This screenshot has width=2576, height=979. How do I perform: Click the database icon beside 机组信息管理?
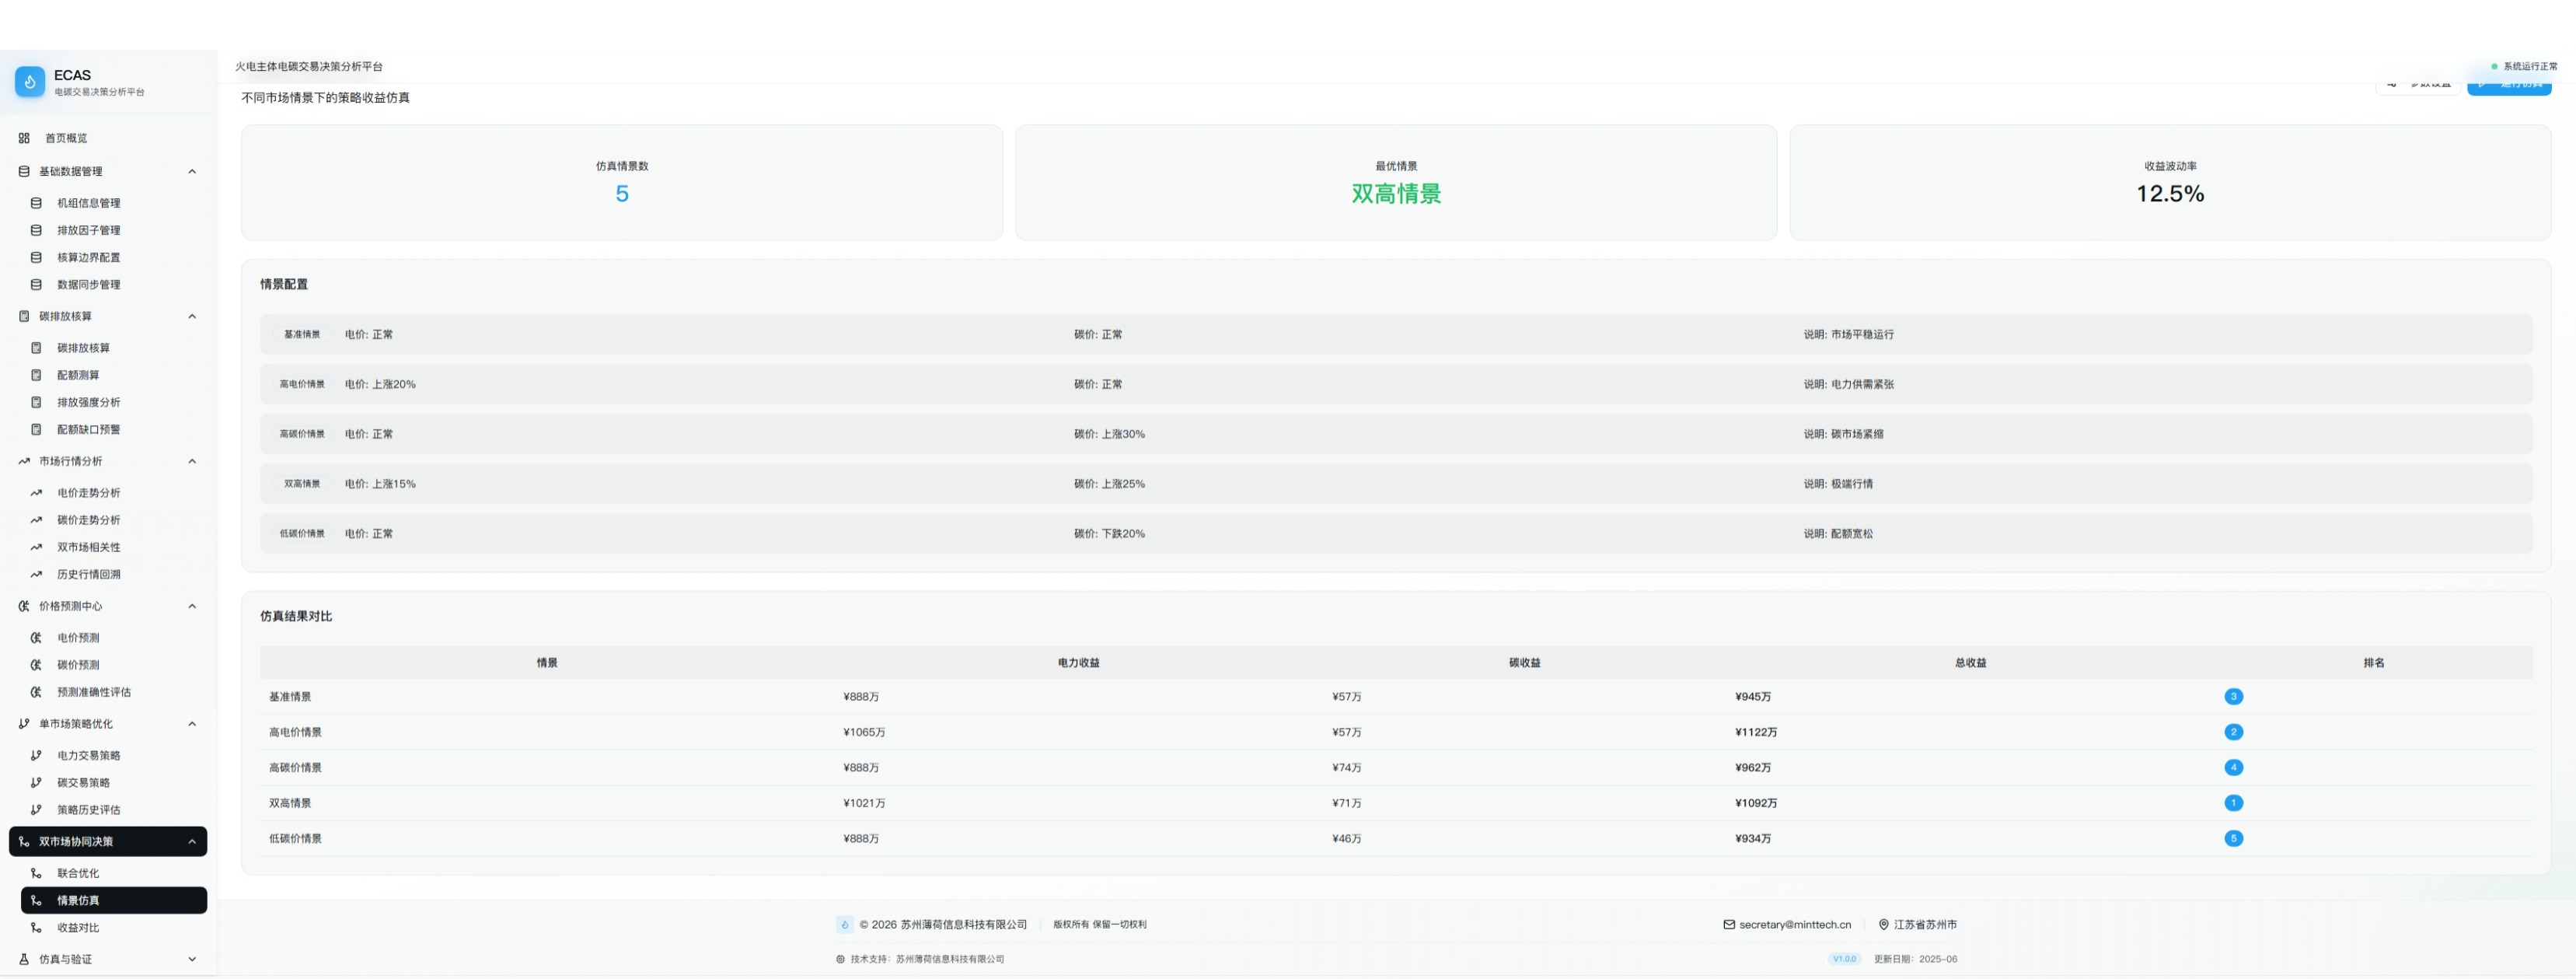pos(36,203)
